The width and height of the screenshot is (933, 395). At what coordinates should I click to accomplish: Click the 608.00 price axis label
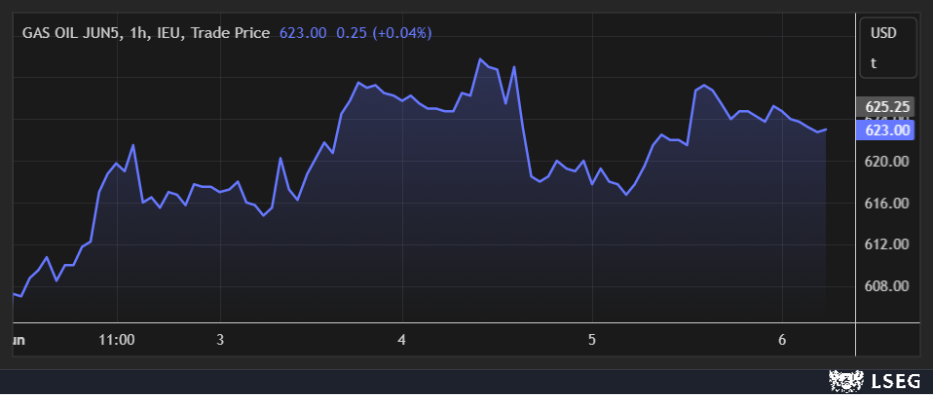point(887,286)
